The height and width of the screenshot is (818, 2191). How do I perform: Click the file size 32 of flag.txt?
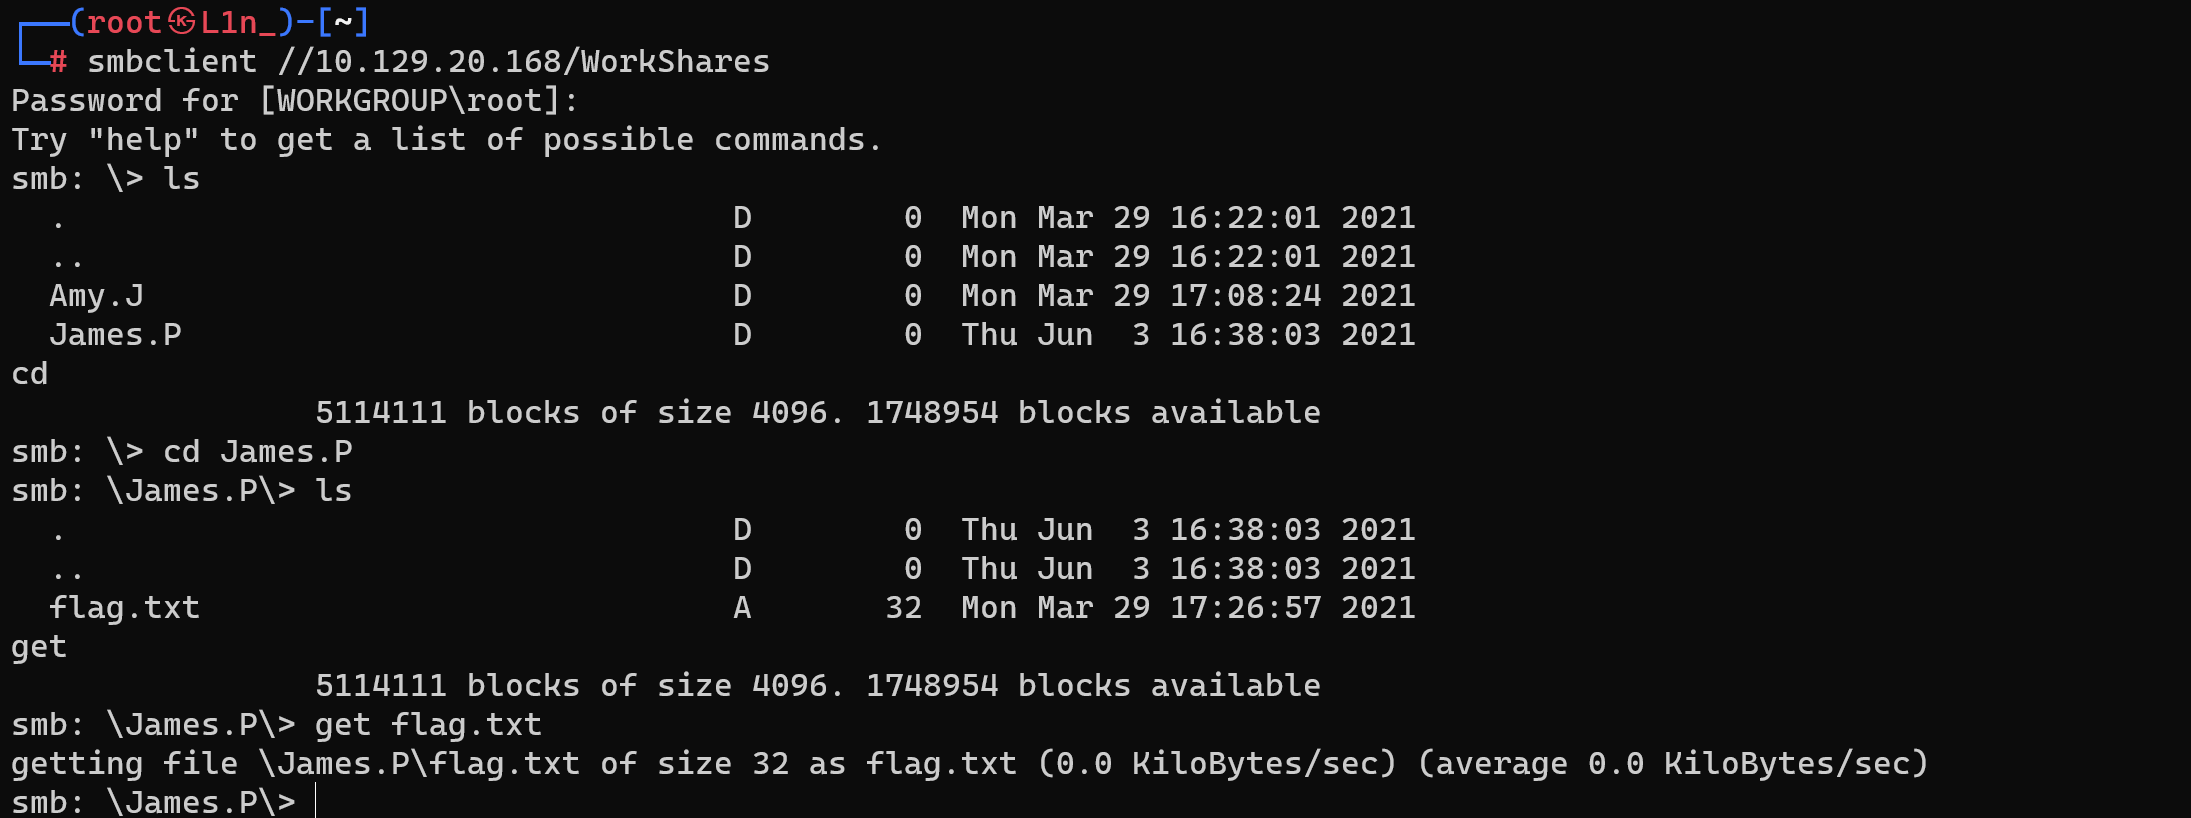(x=904, y=608)
